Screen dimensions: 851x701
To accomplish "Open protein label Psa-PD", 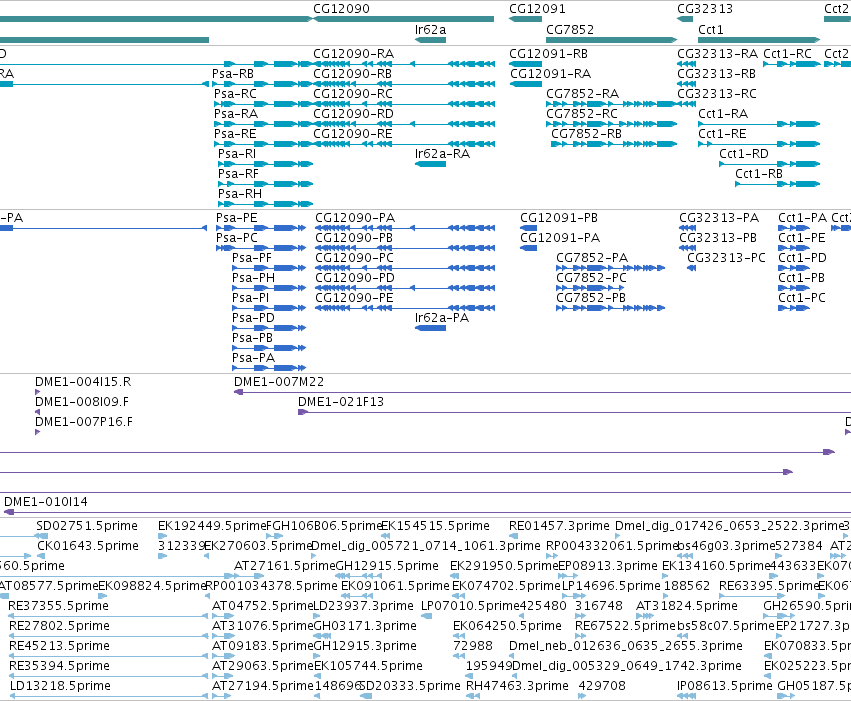I will pos(253,318).
